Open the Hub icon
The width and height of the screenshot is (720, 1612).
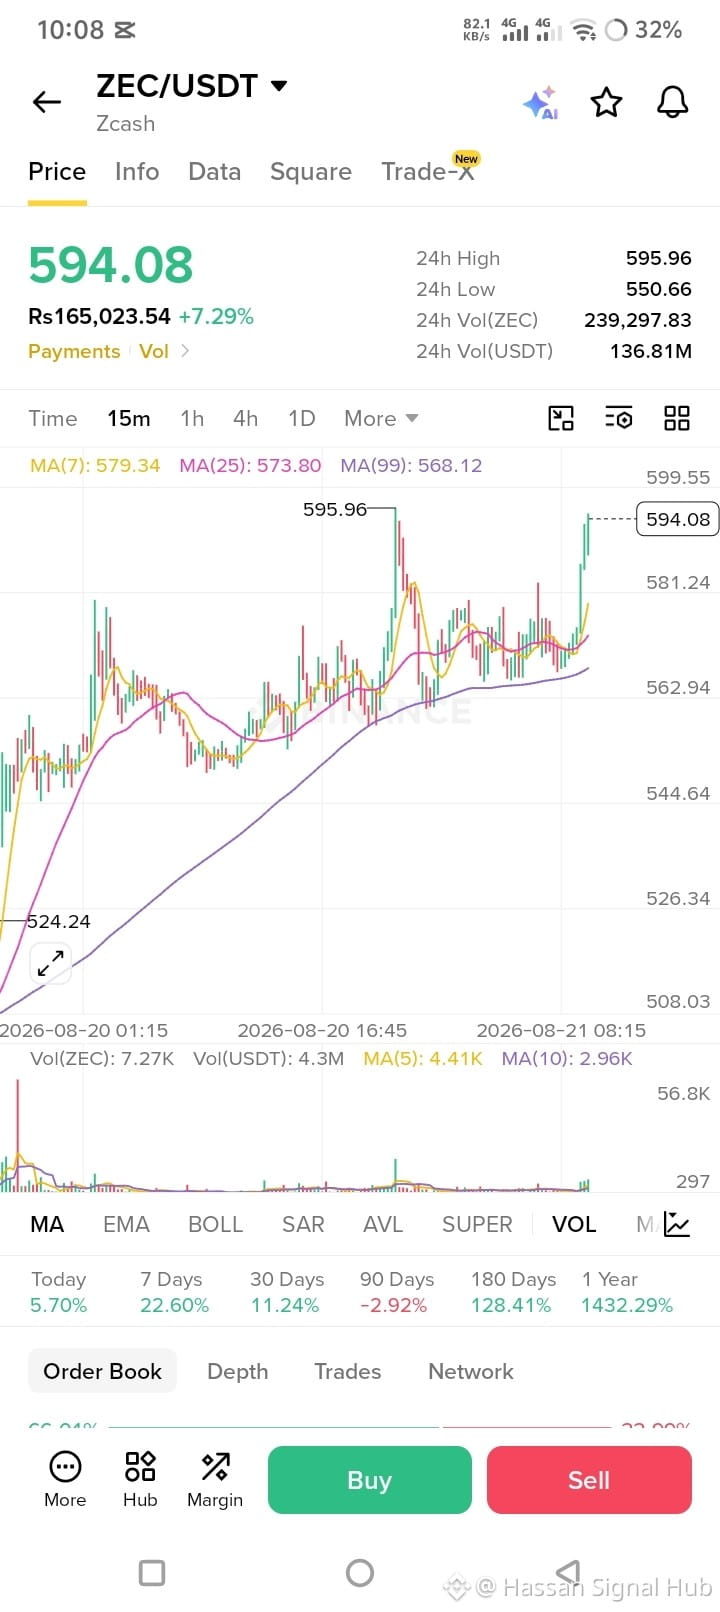coord(140,1480)
